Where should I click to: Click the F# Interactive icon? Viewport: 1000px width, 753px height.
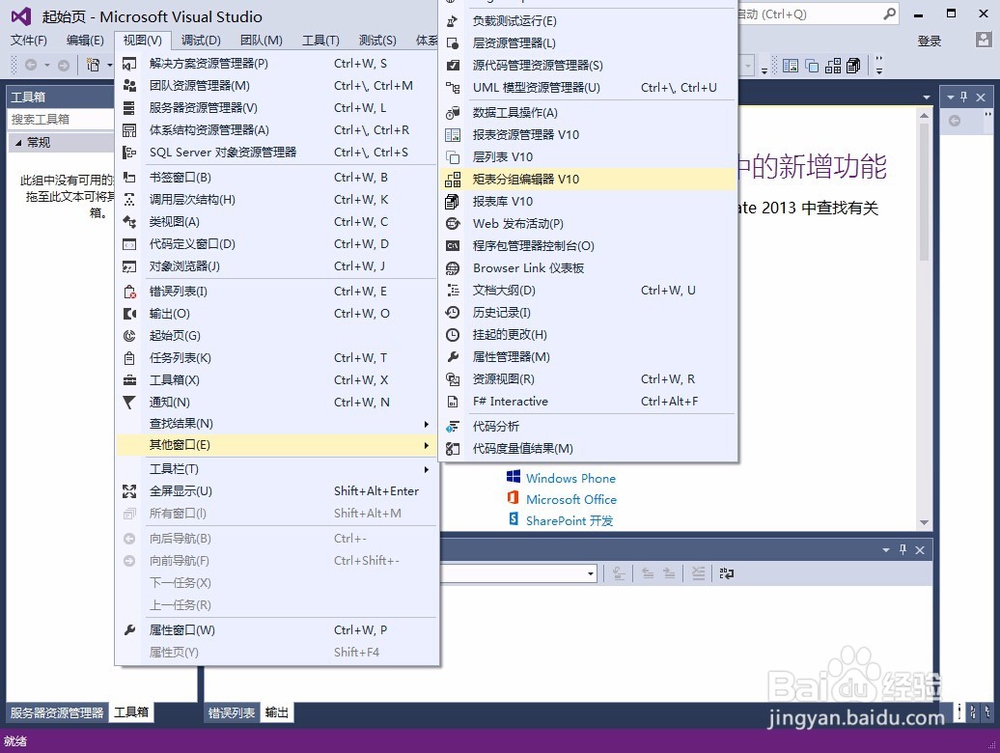[453, 402]
